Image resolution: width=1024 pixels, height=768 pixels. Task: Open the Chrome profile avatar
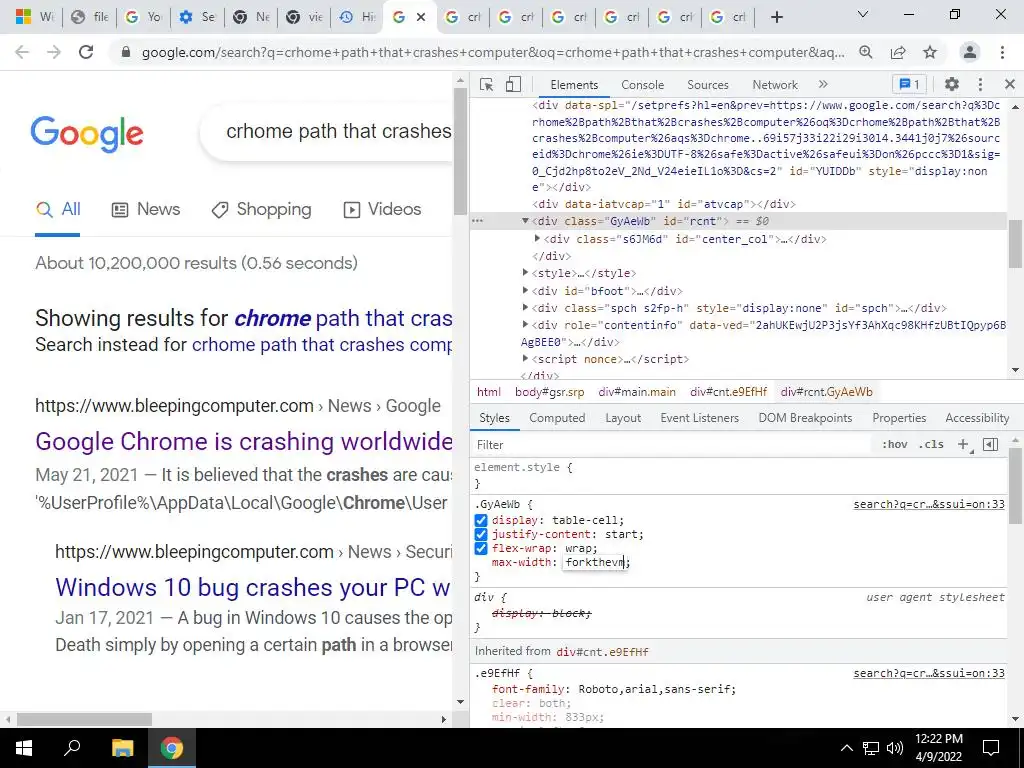coord(970,52)
